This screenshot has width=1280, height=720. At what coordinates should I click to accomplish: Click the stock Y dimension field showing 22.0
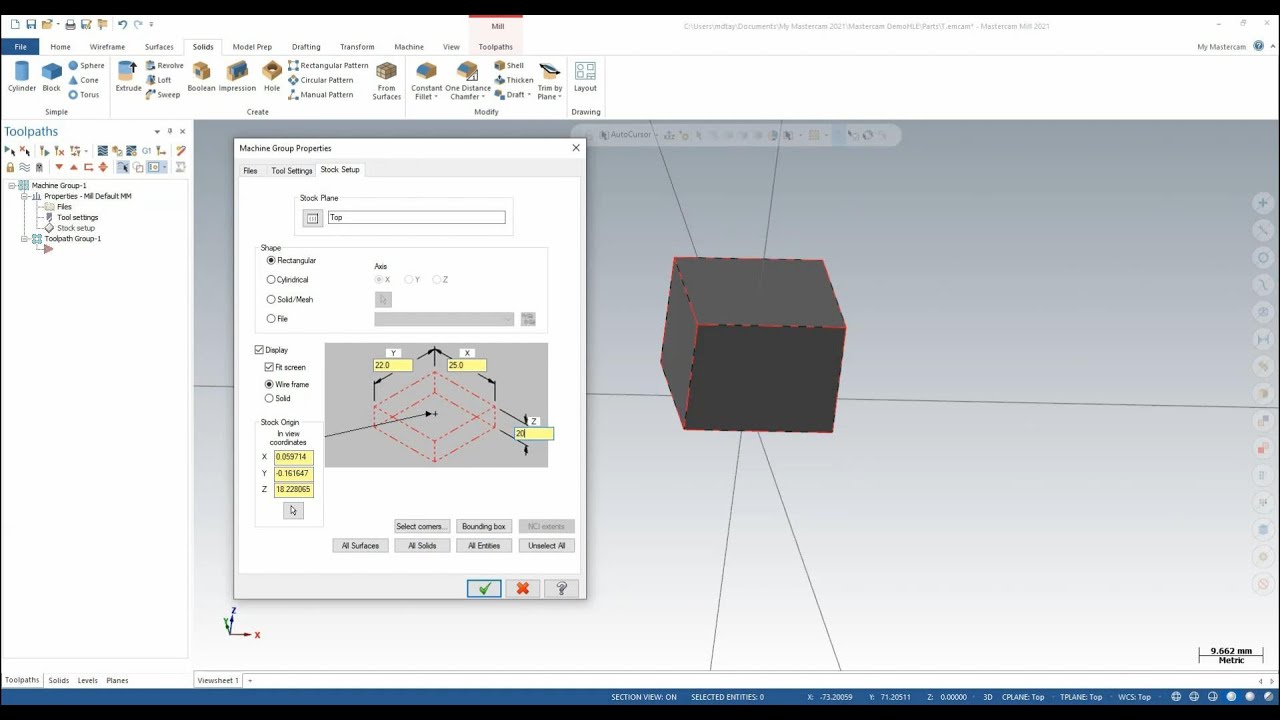392,366
